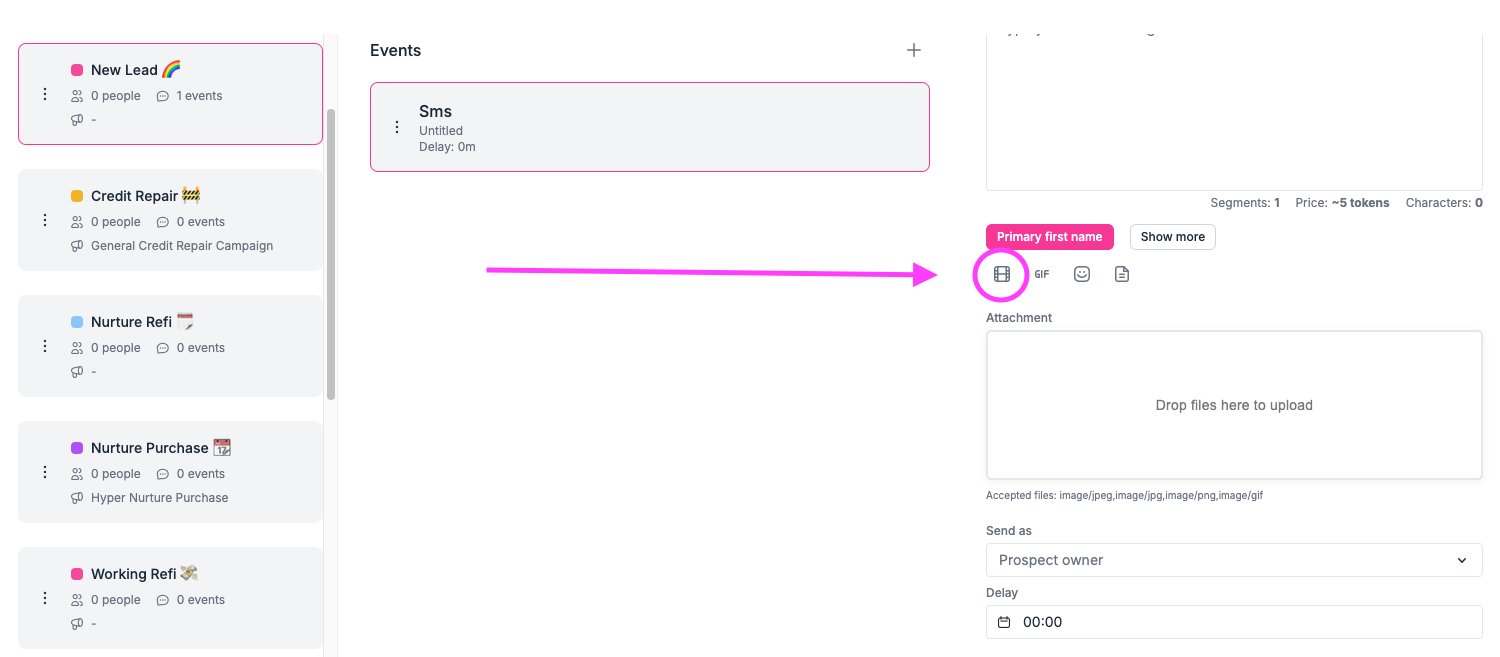
Task: Open the emoji picker
Action: point(1082,274)
